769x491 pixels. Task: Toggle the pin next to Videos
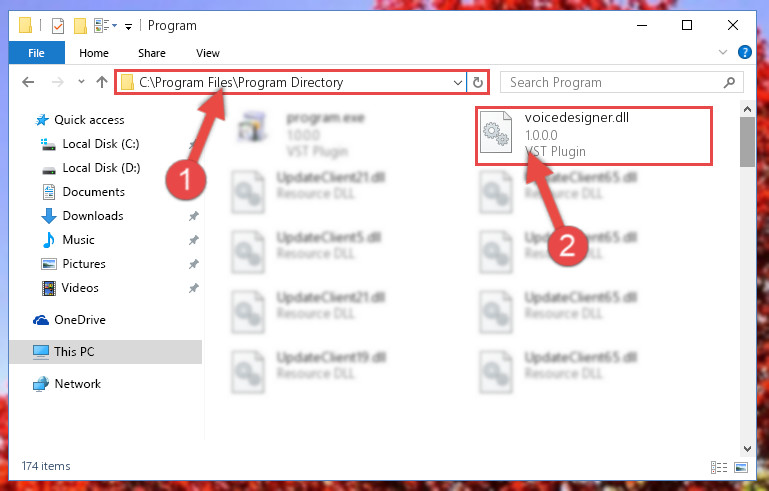194,288
